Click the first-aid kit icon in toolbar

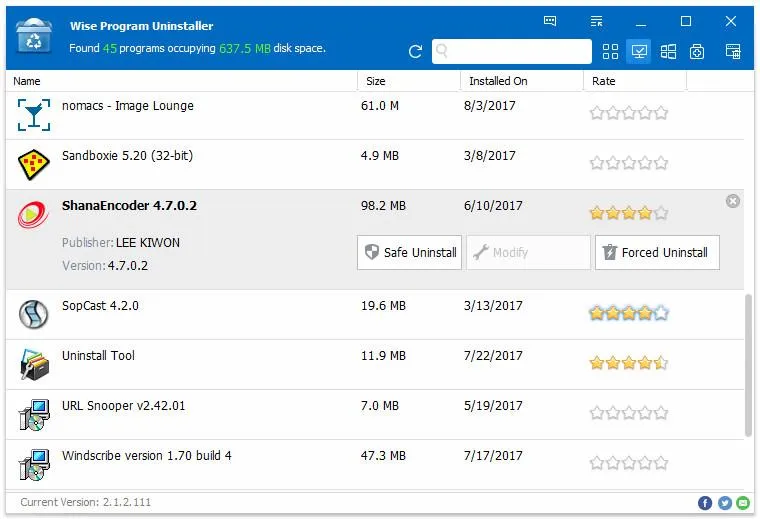pyautogui.click(x=698, y=52)
